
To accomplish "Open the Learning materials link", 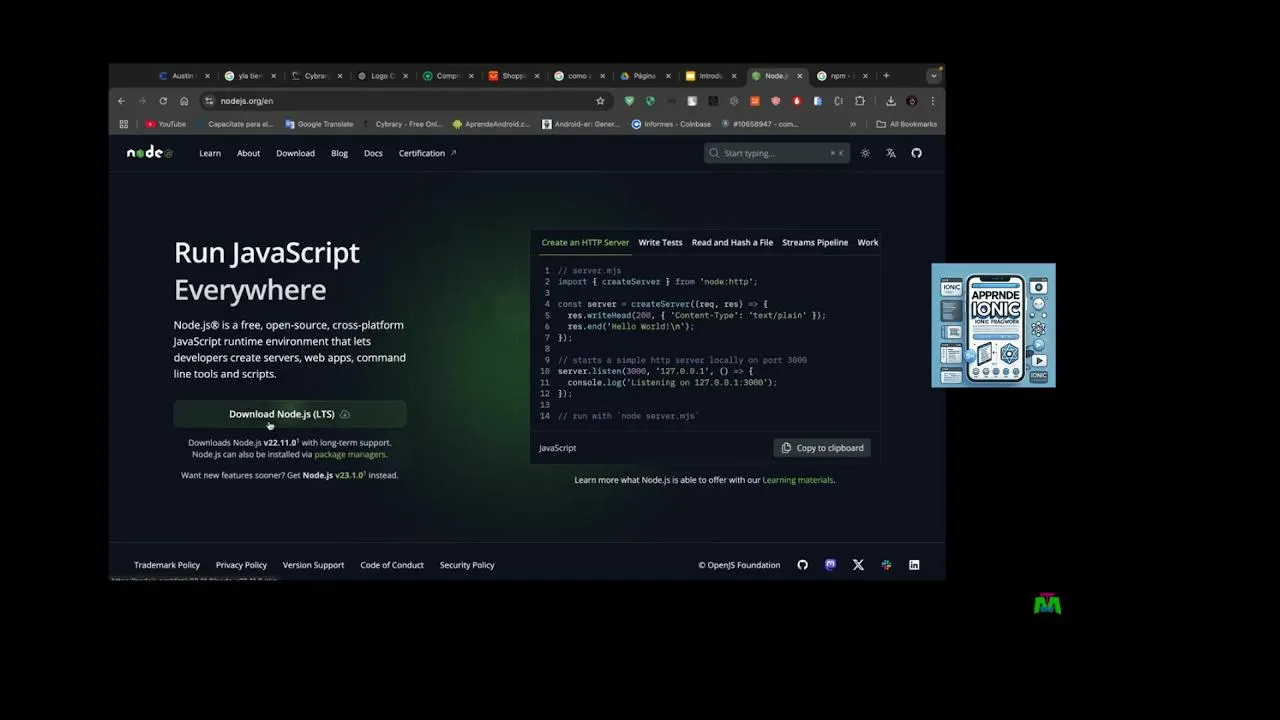I will [798, 480].
